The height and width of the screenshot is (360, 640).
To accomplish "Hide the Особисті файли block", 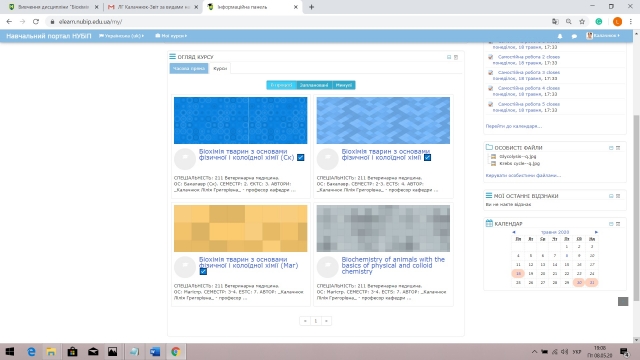I will coord(611,148).
